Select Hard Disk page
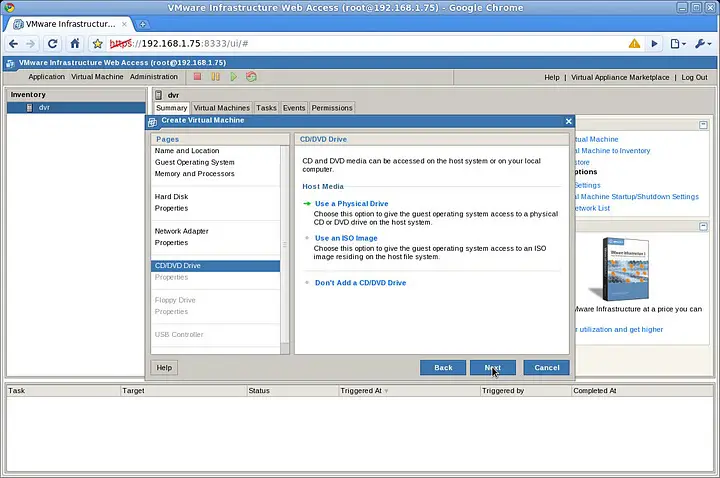 pyautogui.click(x=171, y=197)
